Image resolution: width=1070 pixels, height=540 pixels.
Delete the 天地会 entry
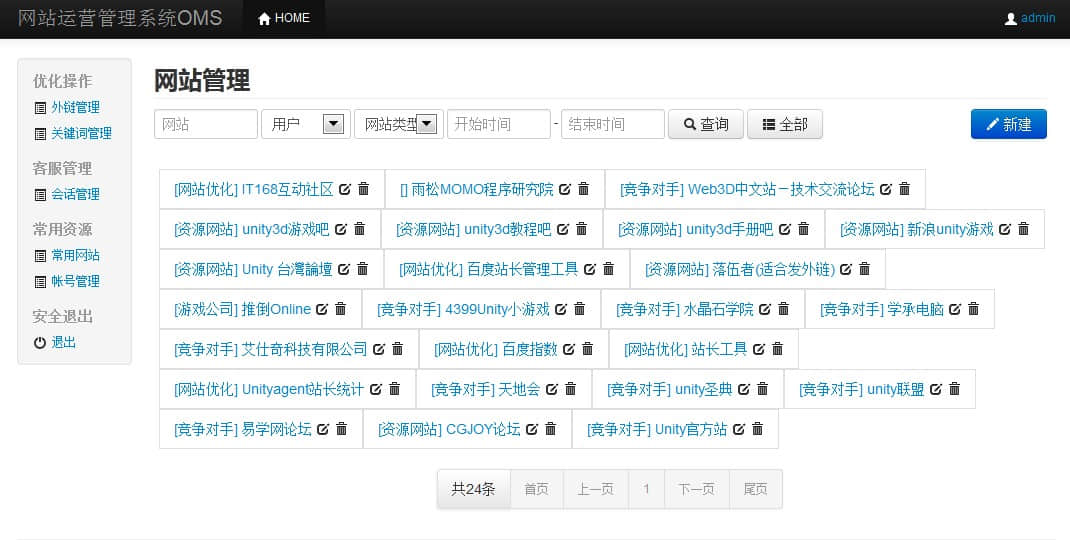coord(570,388)
